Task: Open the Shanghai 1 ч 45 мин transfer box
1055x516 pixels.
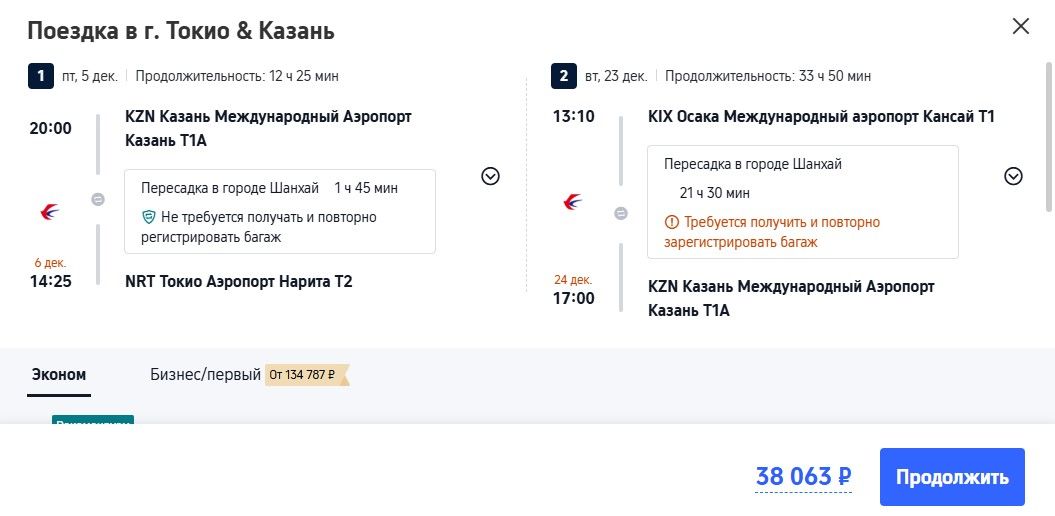Action: pyautogui.click(x=280, y=211)
